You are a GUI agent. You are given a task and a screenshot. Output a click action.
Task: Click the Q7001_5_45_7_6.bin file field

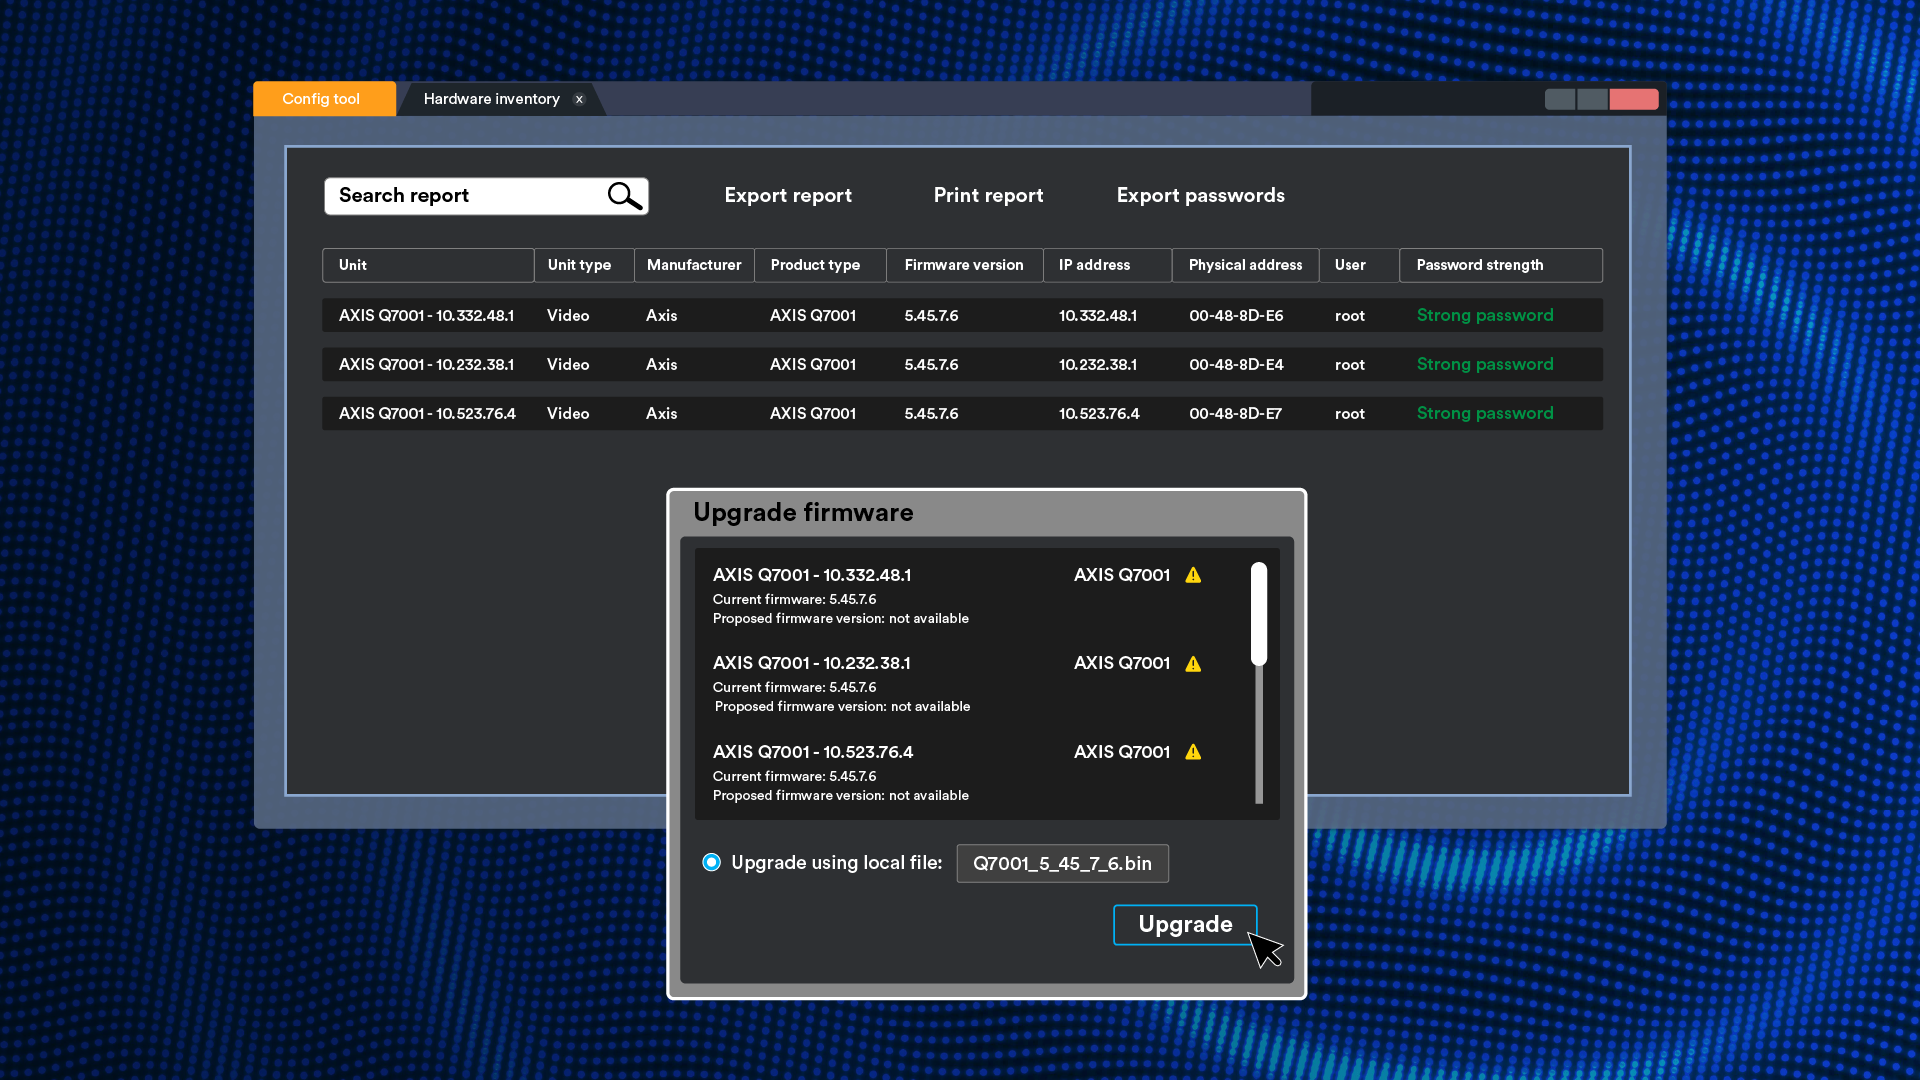(x=1062, y=863)
